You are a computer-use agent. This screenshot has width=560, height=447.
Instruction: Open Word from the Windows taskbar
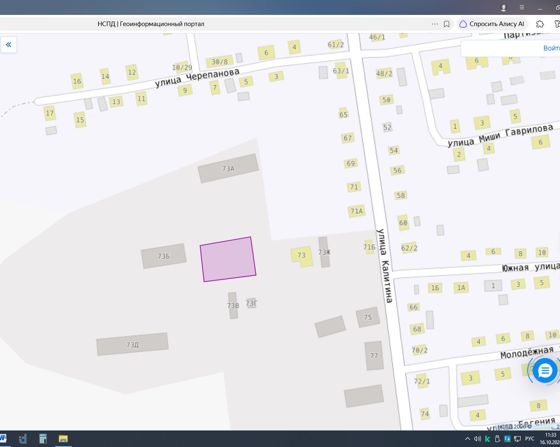point(3,438)
